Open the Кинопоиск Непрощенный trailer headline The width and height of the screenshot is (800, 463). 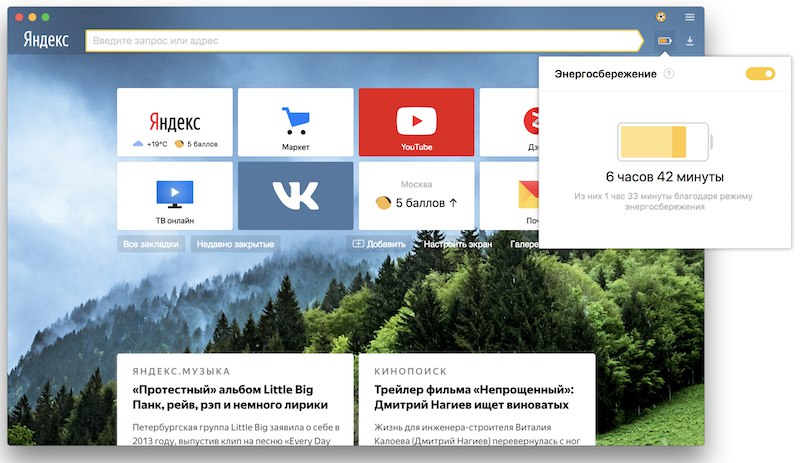(x=474, y=397)
